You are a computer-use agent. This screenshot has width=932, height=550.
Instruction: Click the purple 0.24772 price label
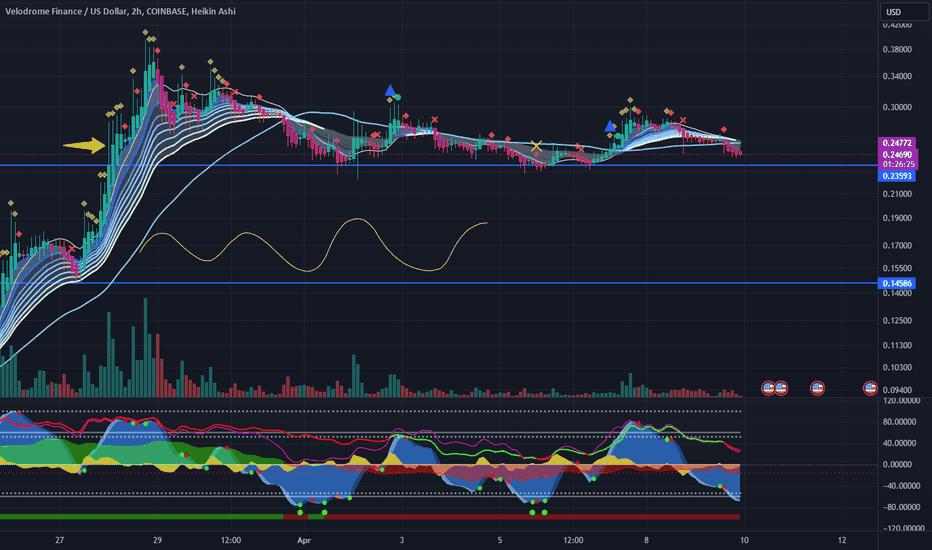click(x=896, y=143)
